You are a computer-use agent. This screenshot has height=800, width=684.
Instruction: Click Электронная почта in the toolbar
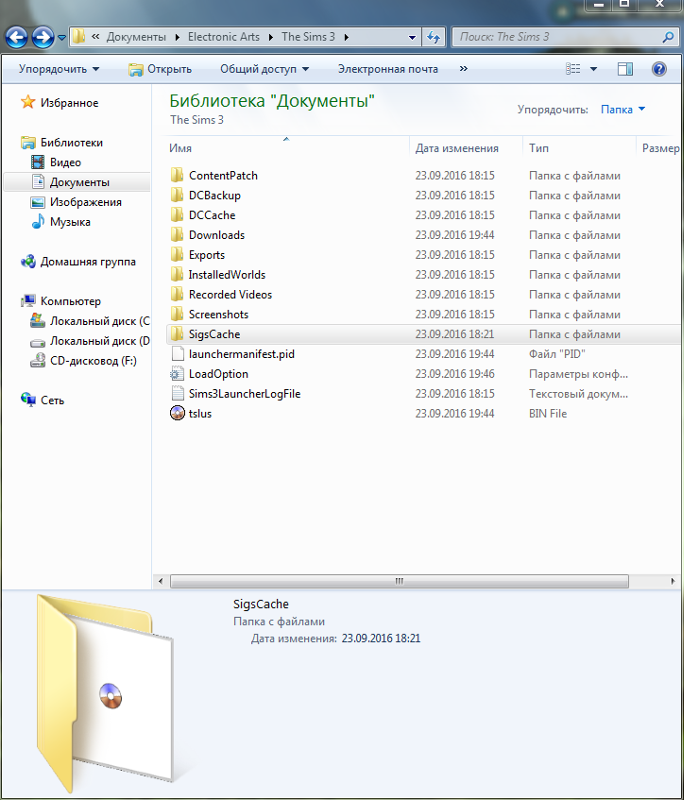point(388,69)
